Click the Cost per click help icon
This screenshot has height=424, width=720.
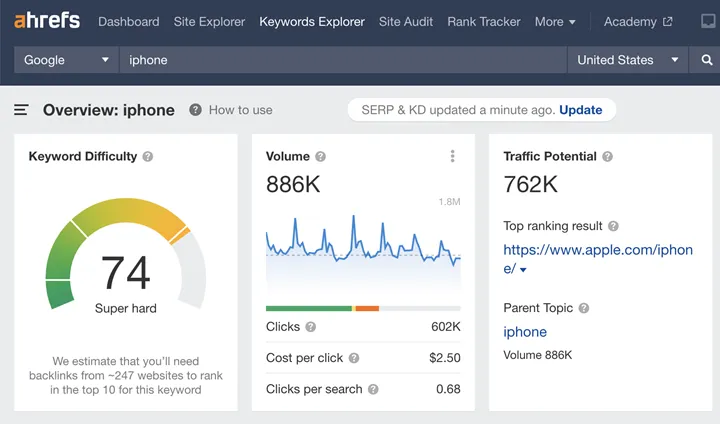354,358
